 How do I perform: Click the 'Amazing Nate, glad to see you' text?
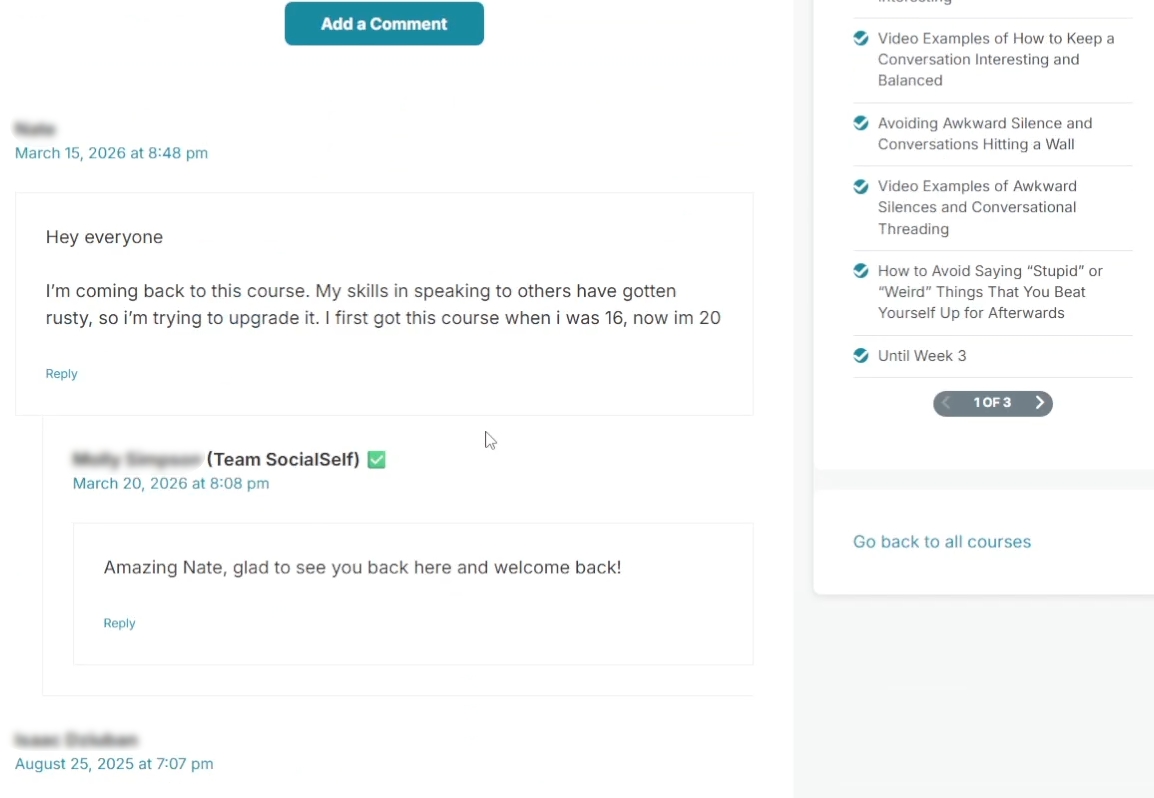point(362,568)
